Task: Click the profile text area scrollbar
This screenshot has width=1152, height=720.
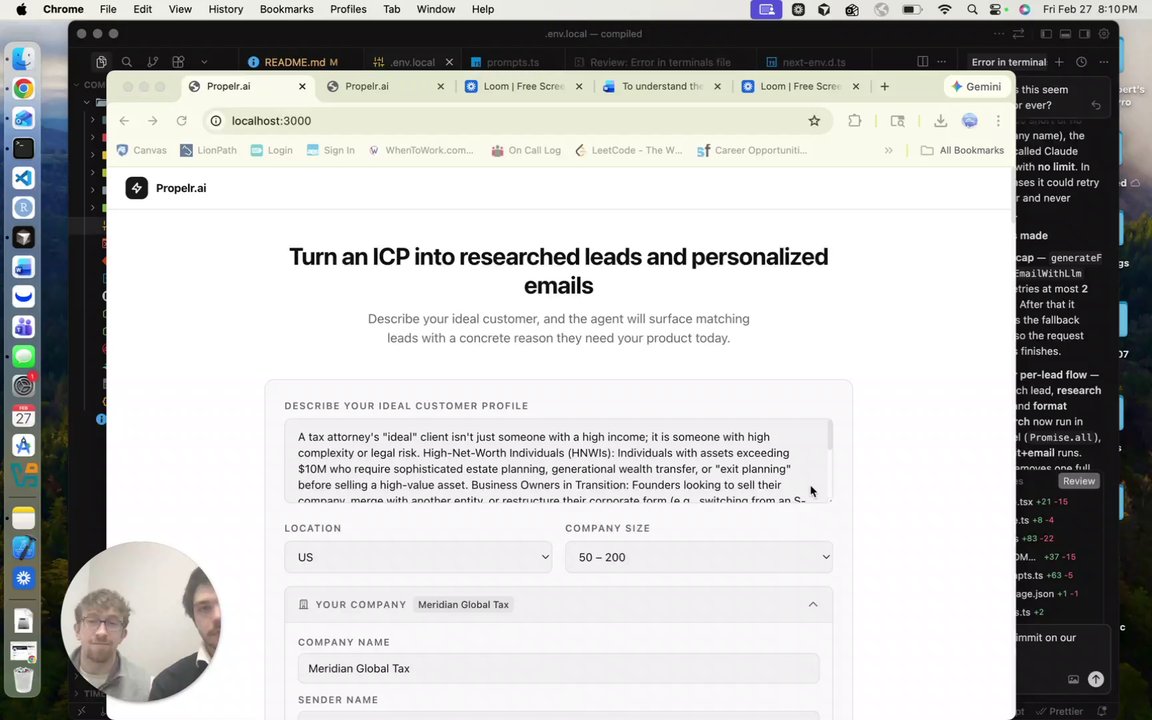Action: click(x=830, y=435)
